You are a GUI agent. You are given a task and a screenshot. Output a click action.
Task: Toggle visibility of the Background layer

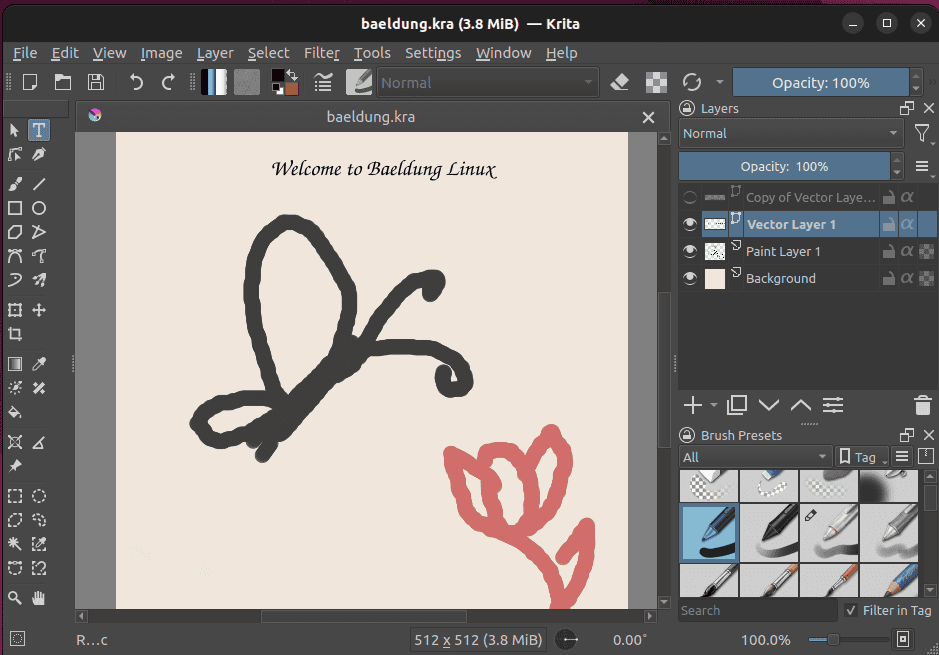coord(689,278)
